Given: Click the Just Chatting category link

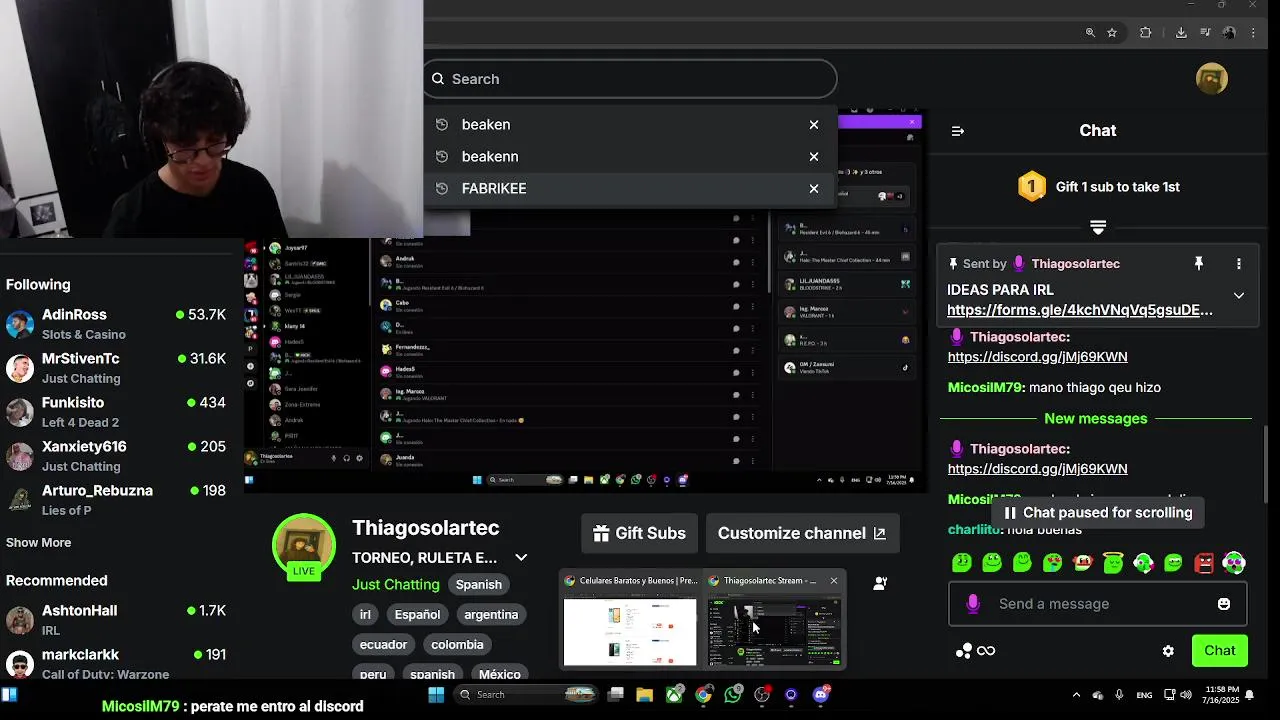Looking at the screenshot, I should click(x=395, y=585).
